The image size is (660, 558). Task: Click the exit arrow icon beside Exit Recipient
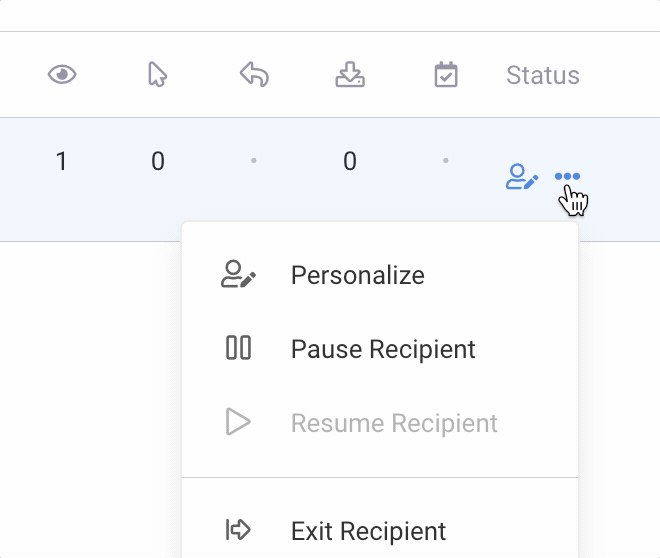click(238, 529)
